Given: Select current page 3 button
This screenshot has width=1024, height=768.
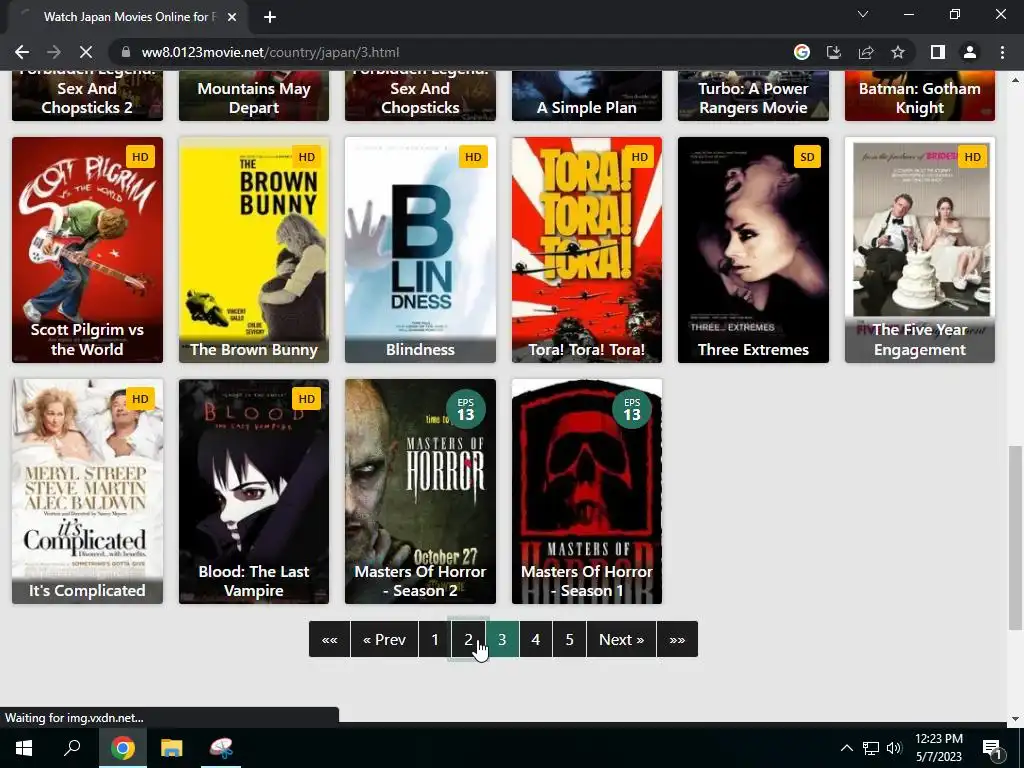Looking at the screenshot, I should (x=502, y=639).
